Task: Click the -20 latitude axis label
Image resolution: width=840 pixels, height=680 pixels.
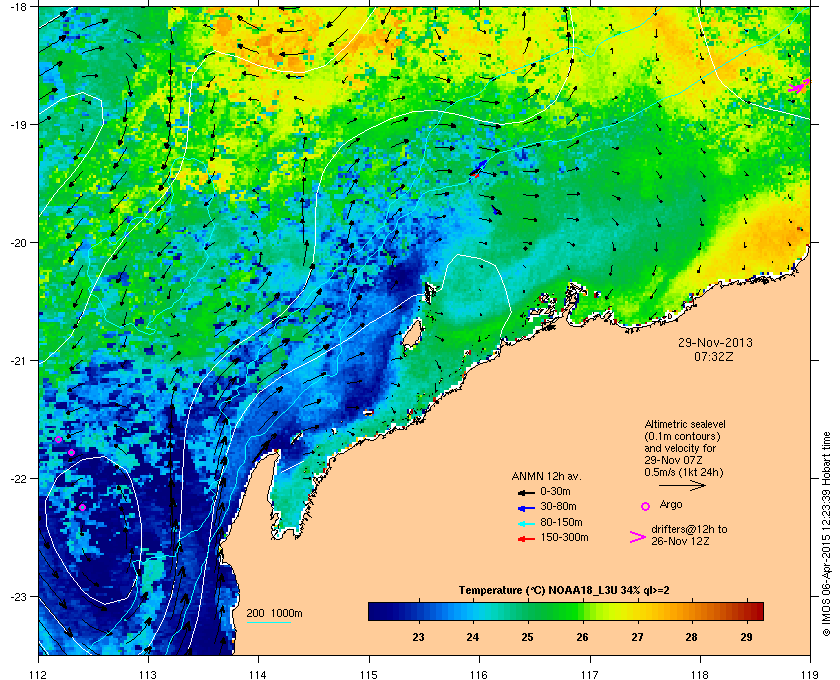Action: pyautogui.click(x=18, y=242)
